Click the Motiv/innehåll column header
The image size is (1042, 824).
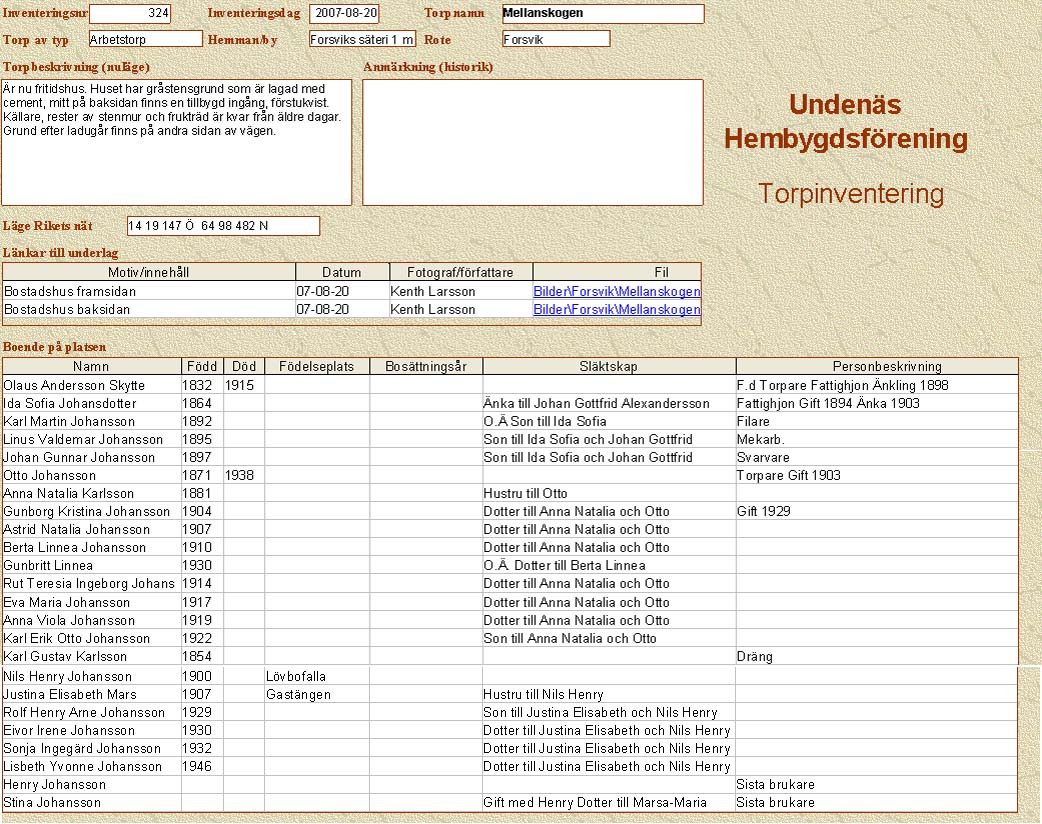149,272
